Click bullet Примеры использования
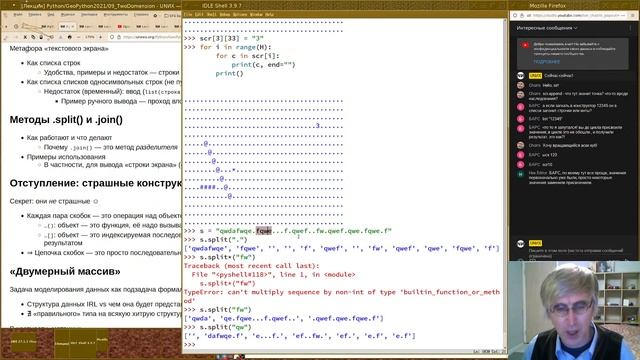The image size is (640, 360). [x=66, y=157]
